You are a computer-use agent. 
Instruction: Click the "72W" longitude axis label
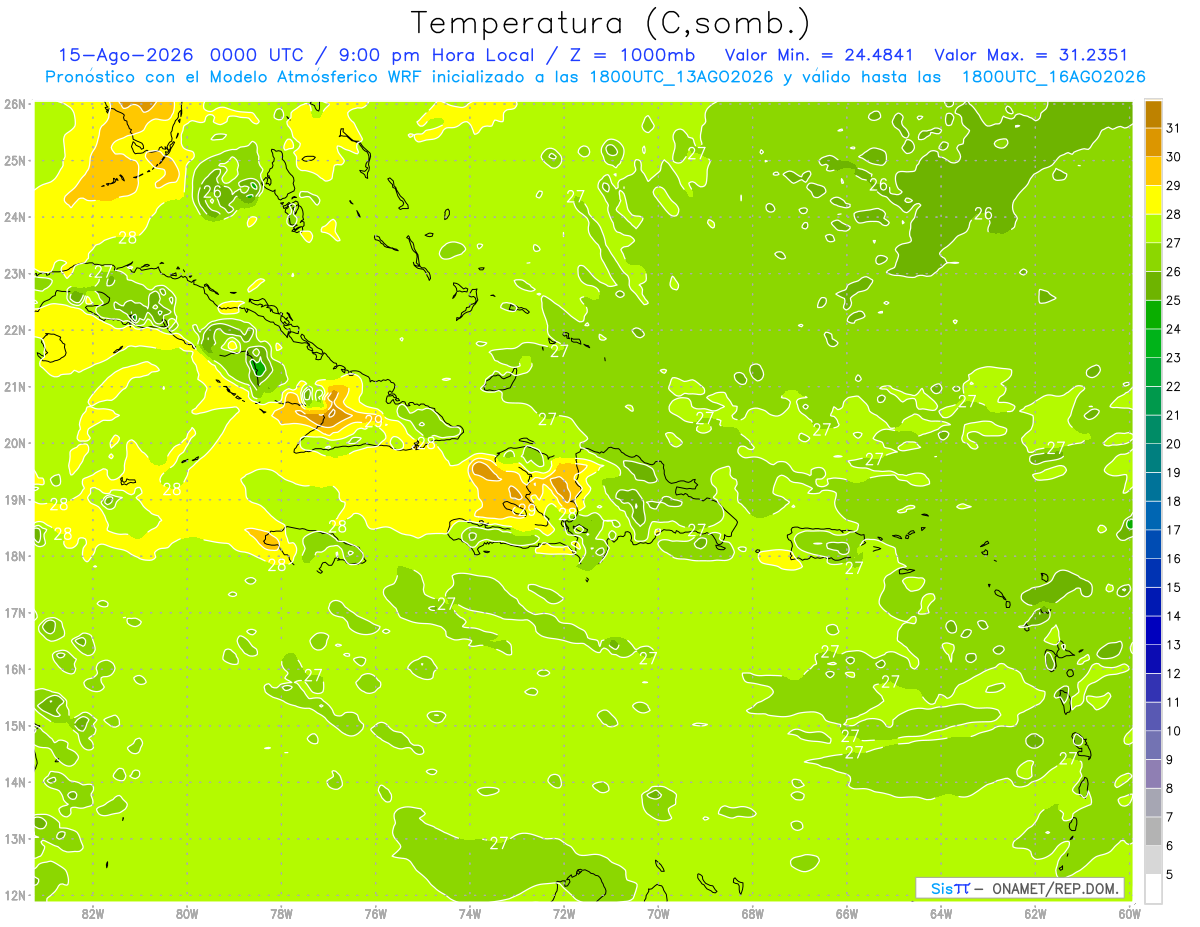[564, 913]
